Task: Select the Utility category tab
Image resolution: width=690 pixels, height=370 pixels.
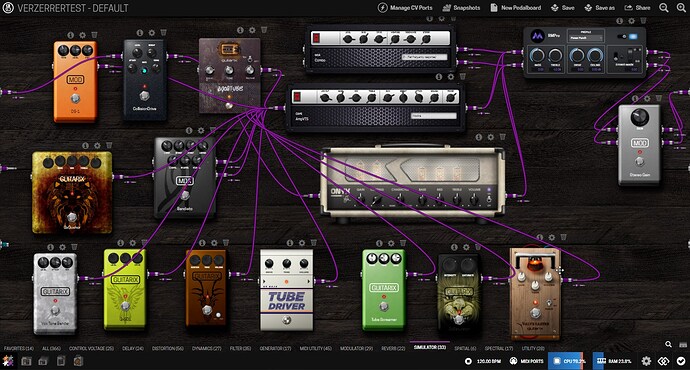Action: pos(533,348)
